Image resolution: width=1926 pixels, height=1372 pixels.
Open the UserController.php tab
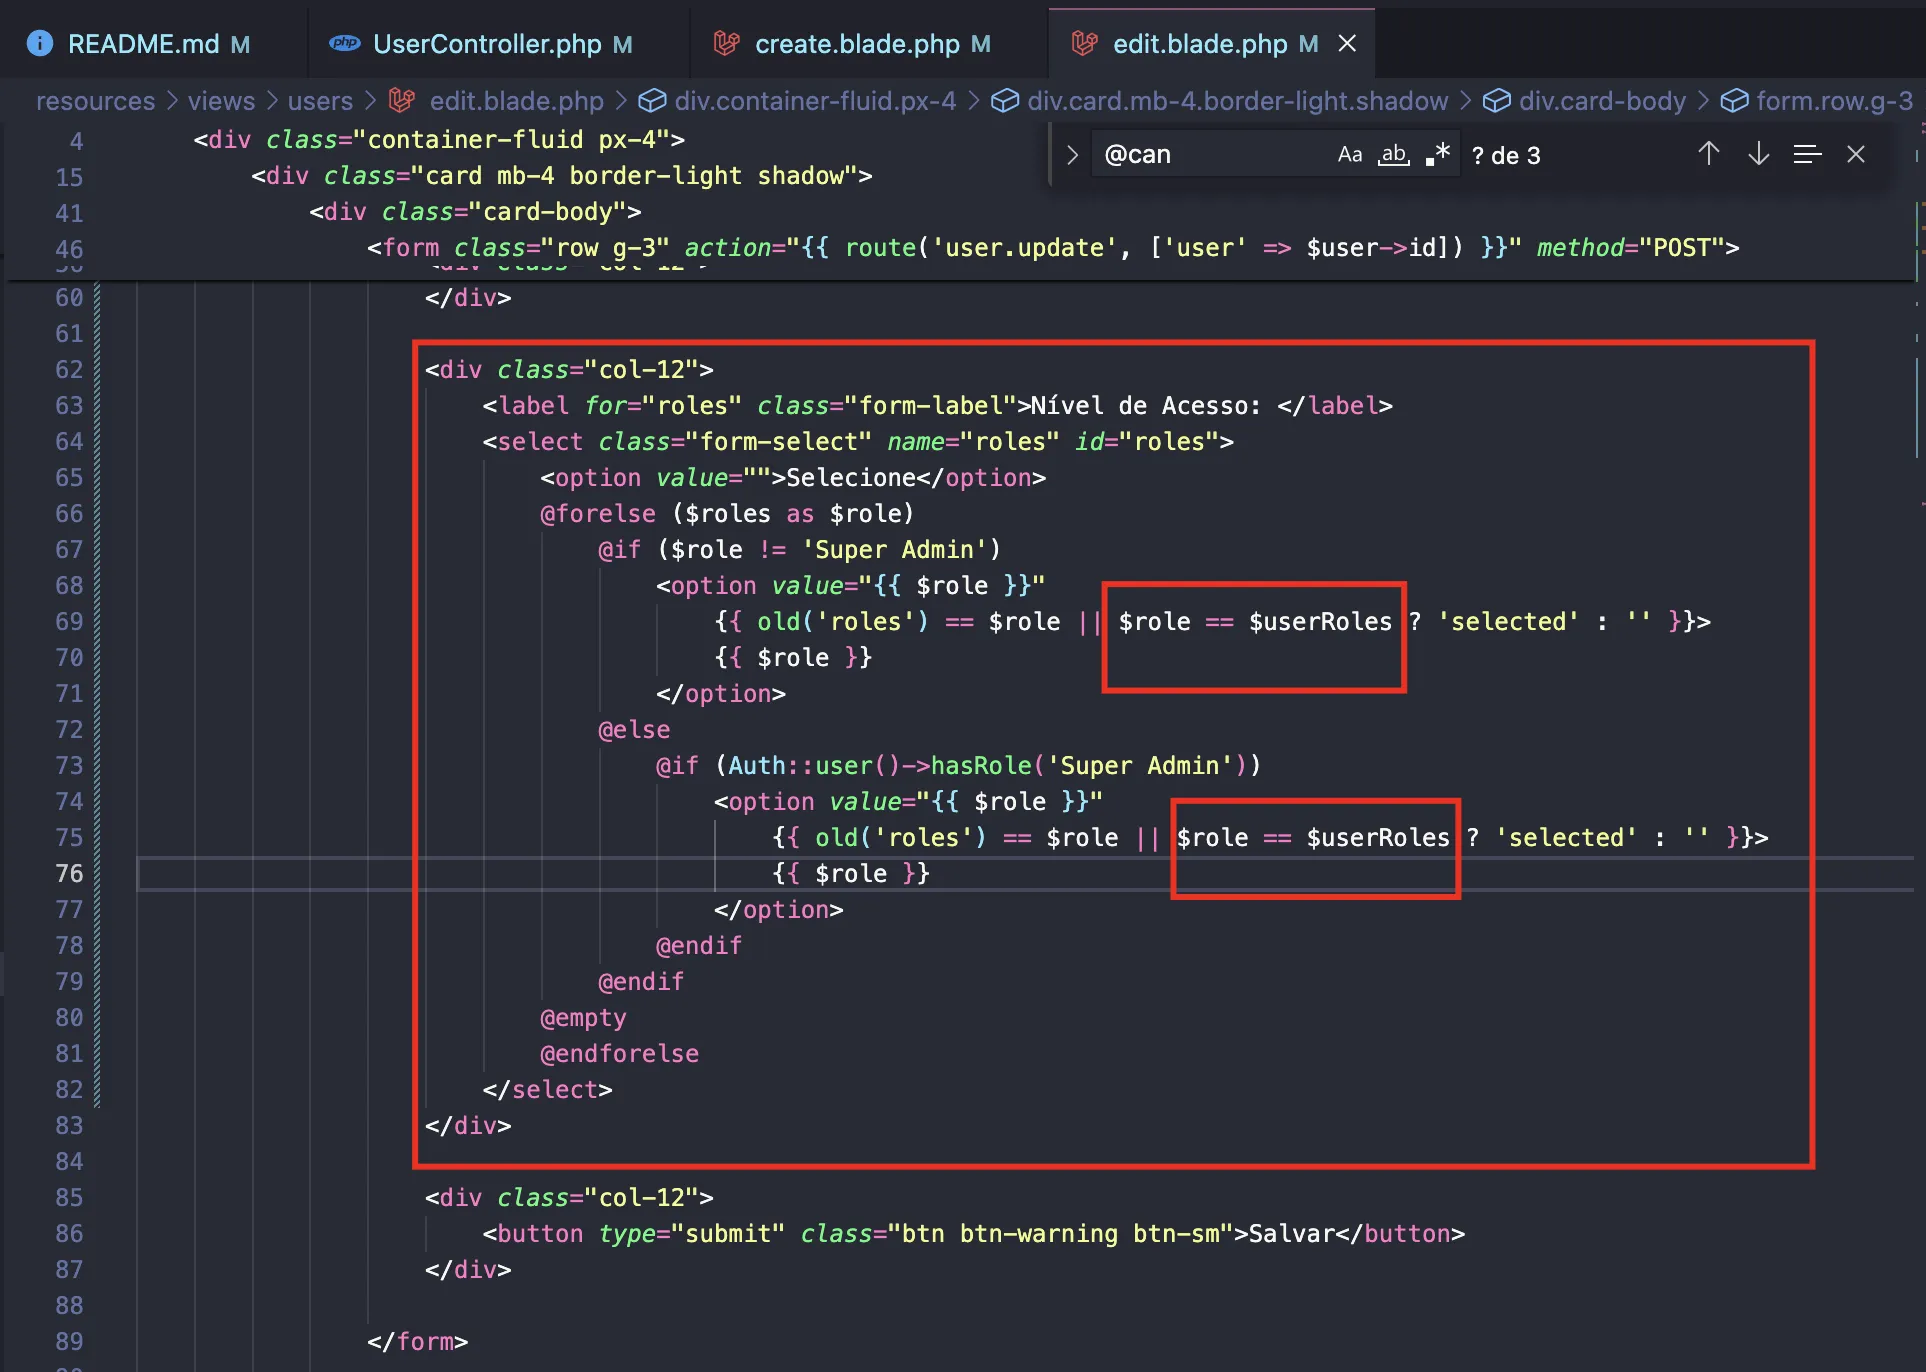[486, 44]
